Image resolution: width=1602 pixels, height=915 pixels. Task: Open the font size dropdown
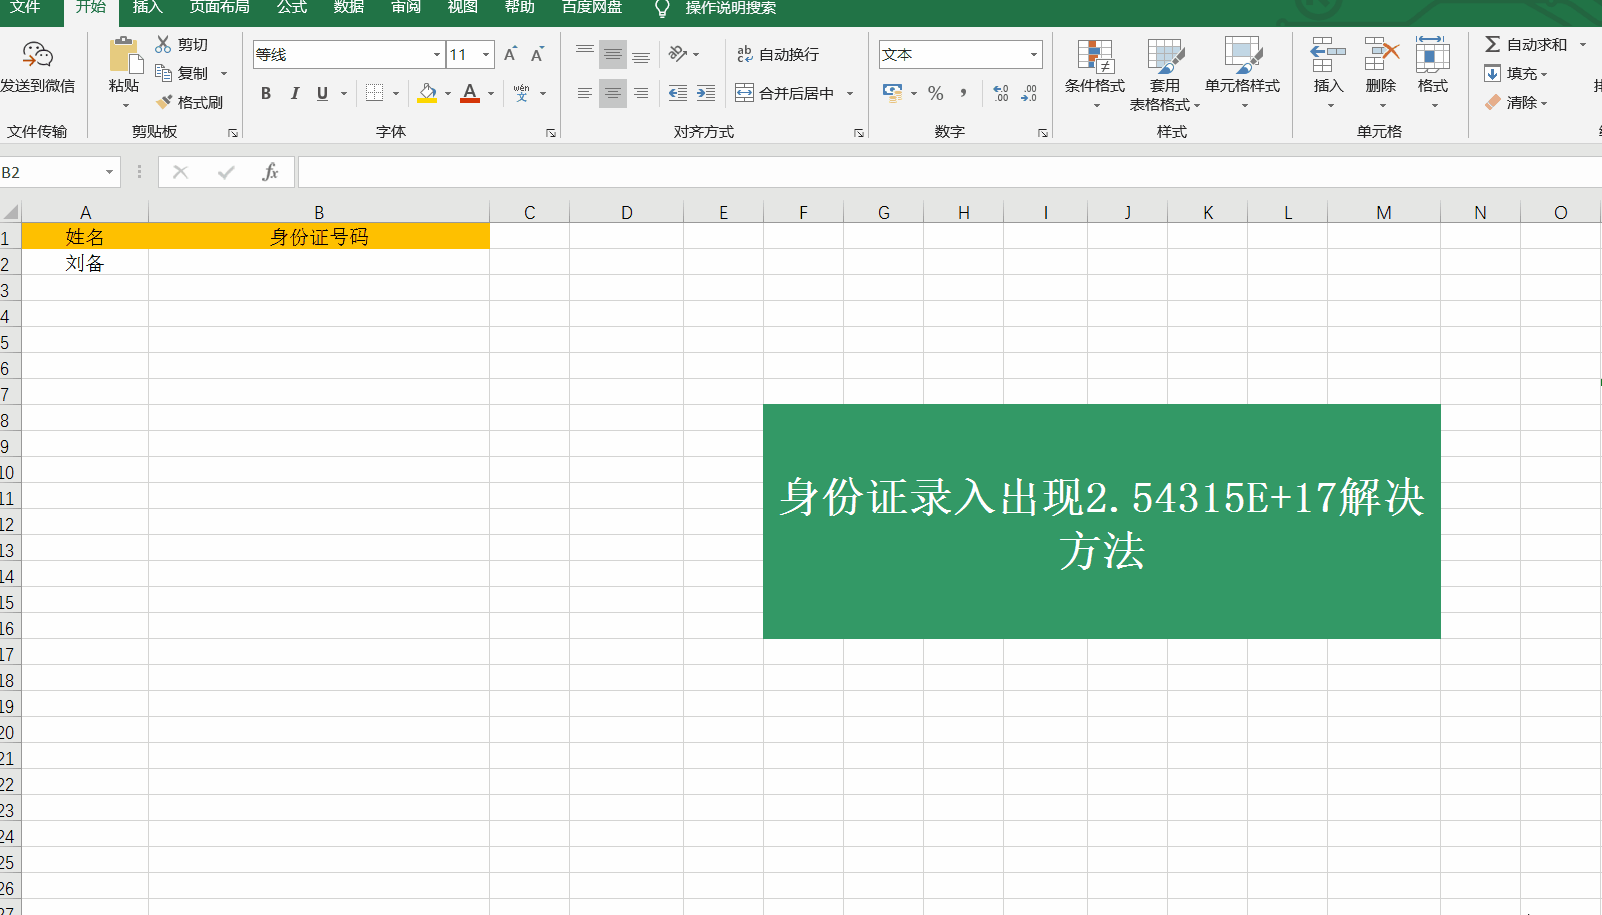487,54
